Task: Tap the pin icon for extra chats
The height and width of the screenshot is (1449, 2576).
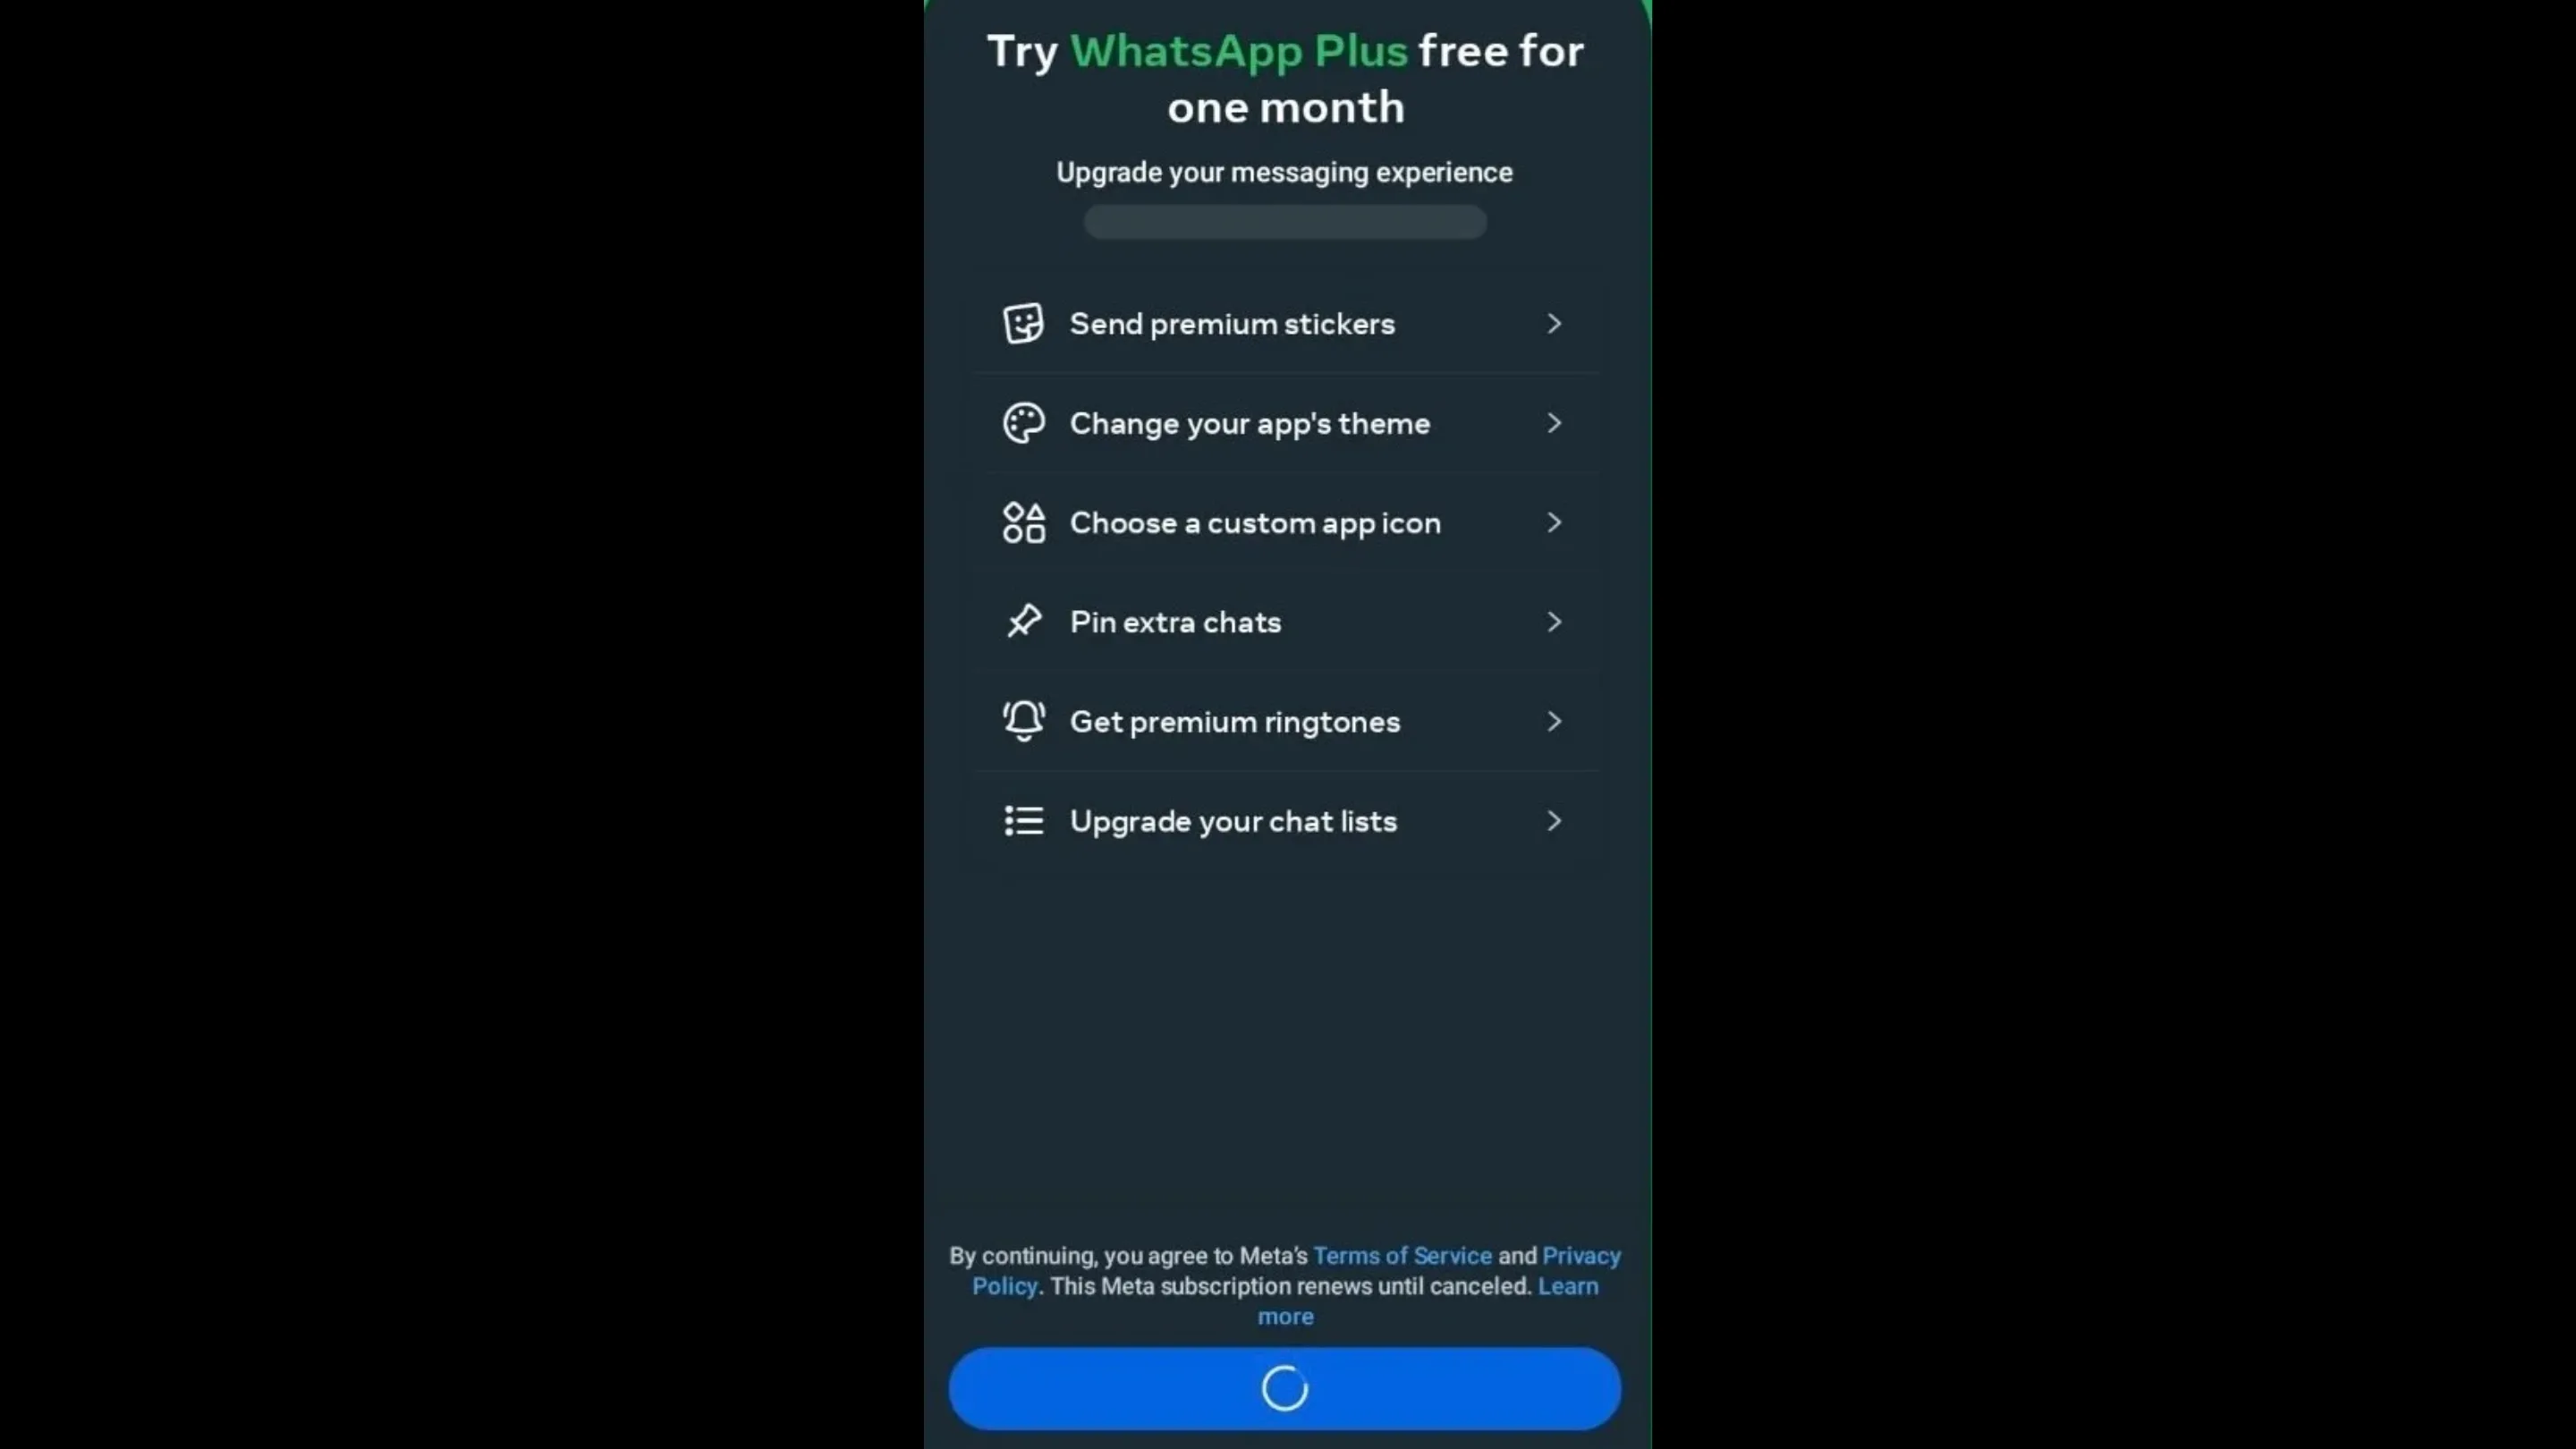Action: tap(1023, 622)
